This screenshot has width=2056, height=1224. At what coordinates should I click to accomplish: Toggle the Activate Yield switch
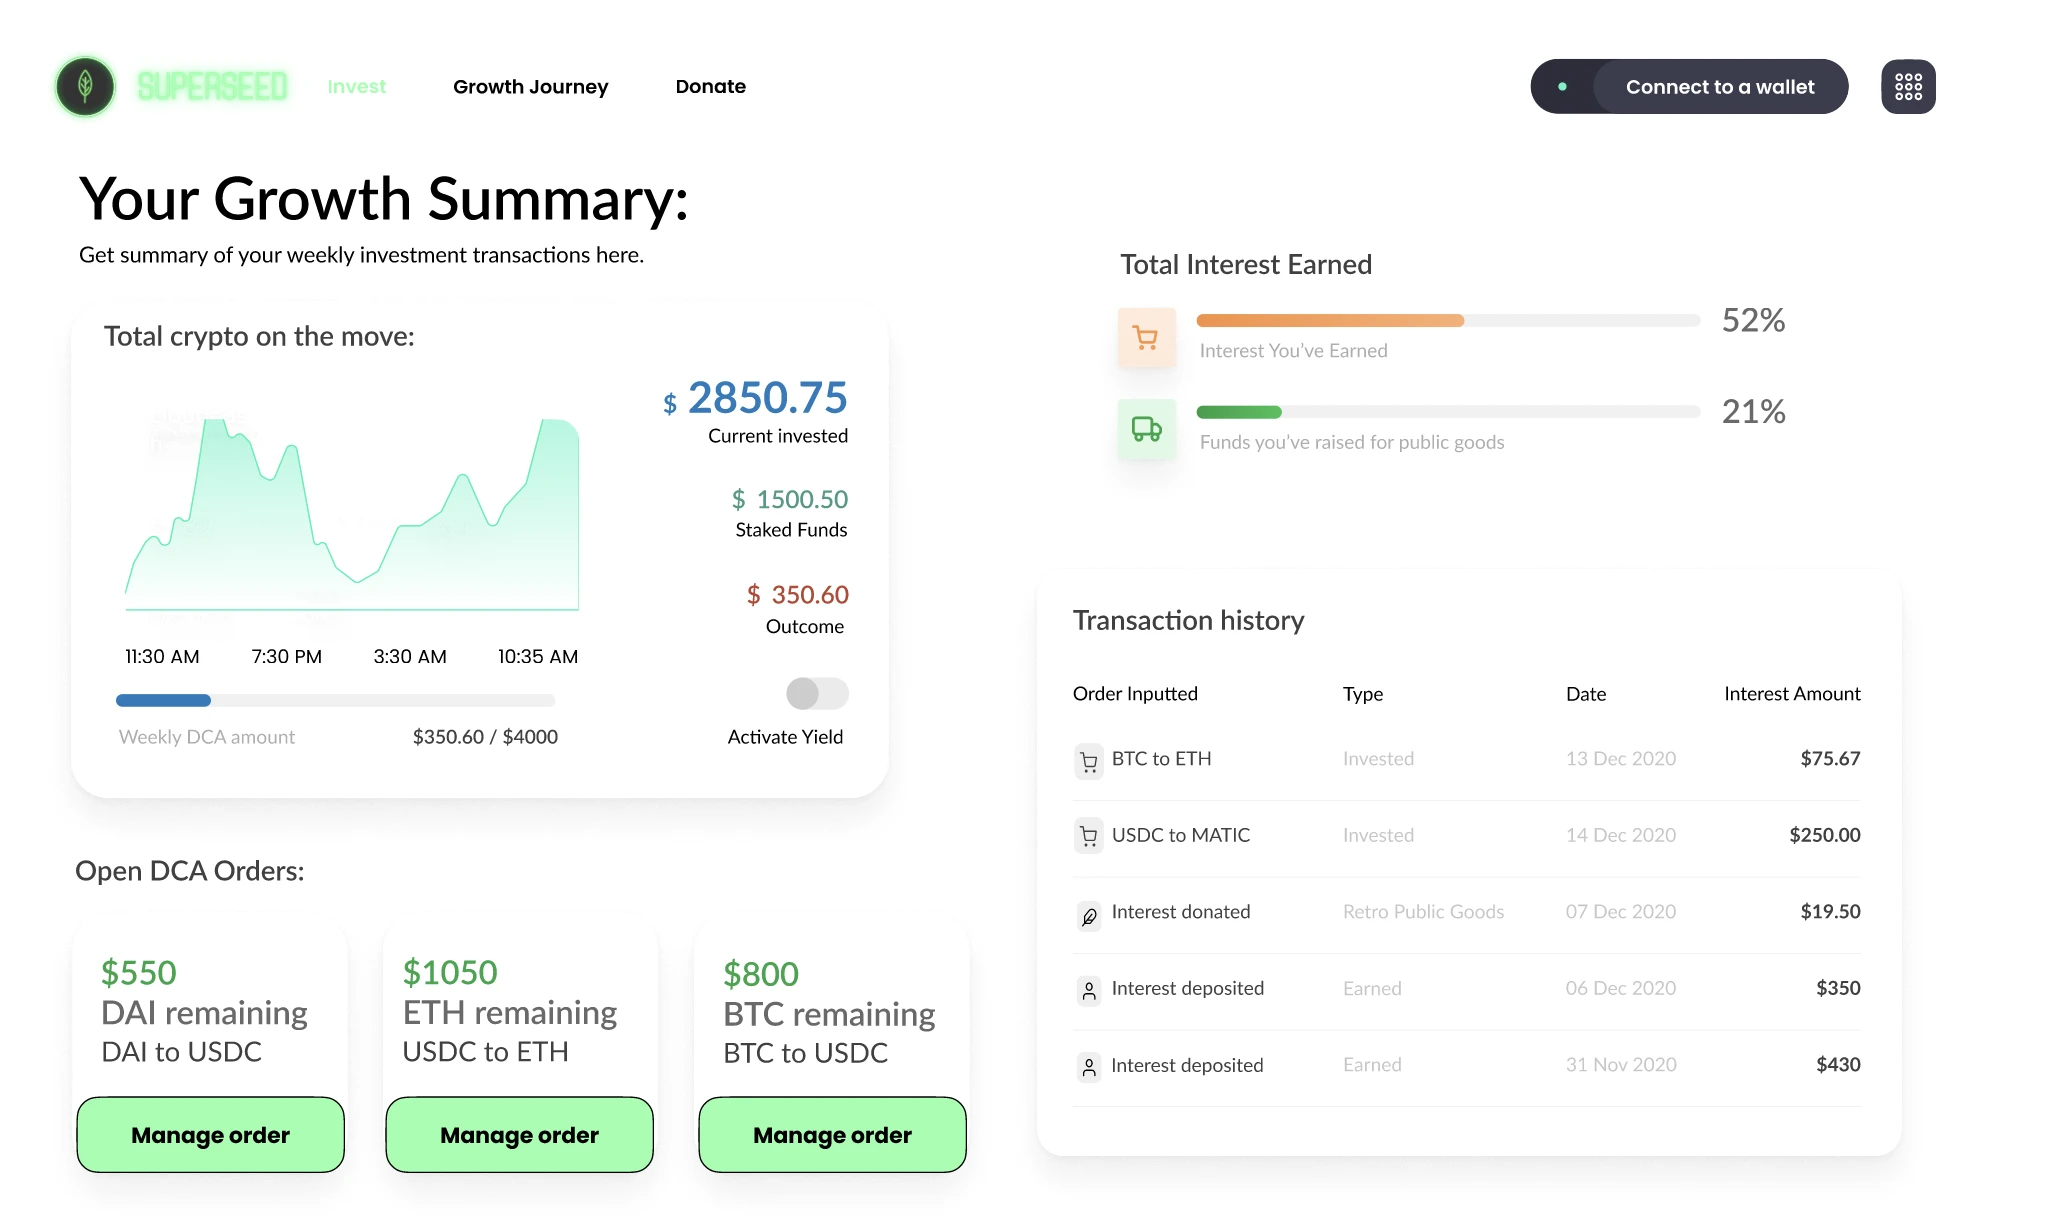click(x=817, y=693)
